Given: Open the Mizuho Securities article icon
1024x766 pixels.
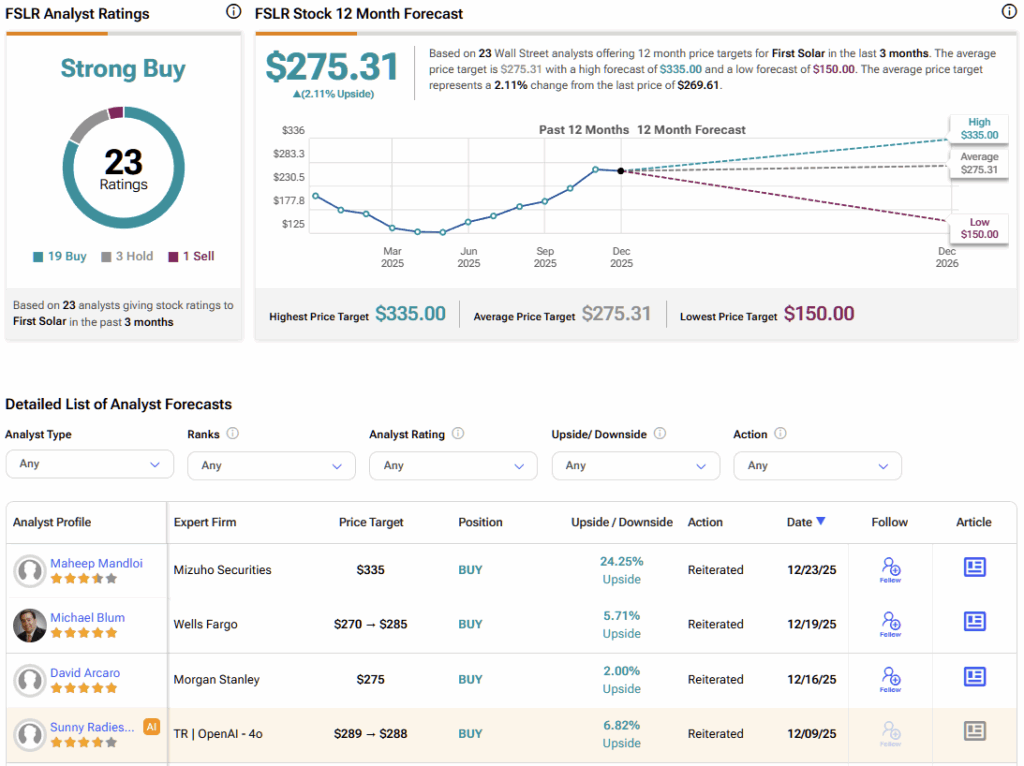Looking at the screenshot, I should (974, 567).
